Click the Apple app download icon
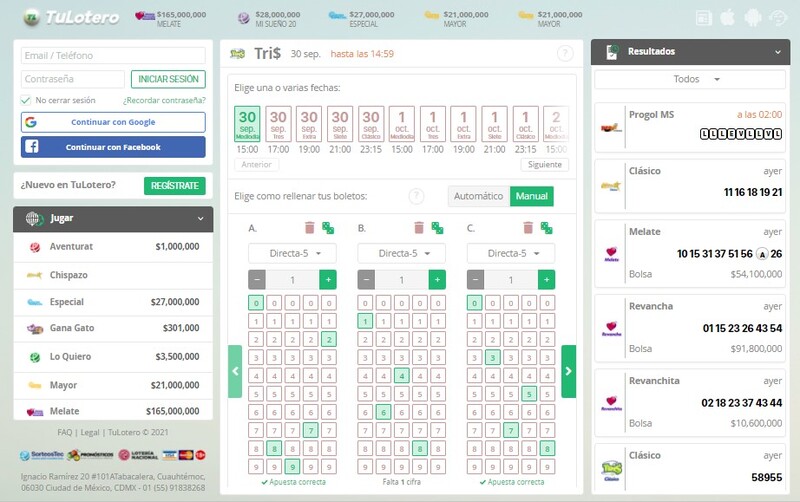 [727, 18]
